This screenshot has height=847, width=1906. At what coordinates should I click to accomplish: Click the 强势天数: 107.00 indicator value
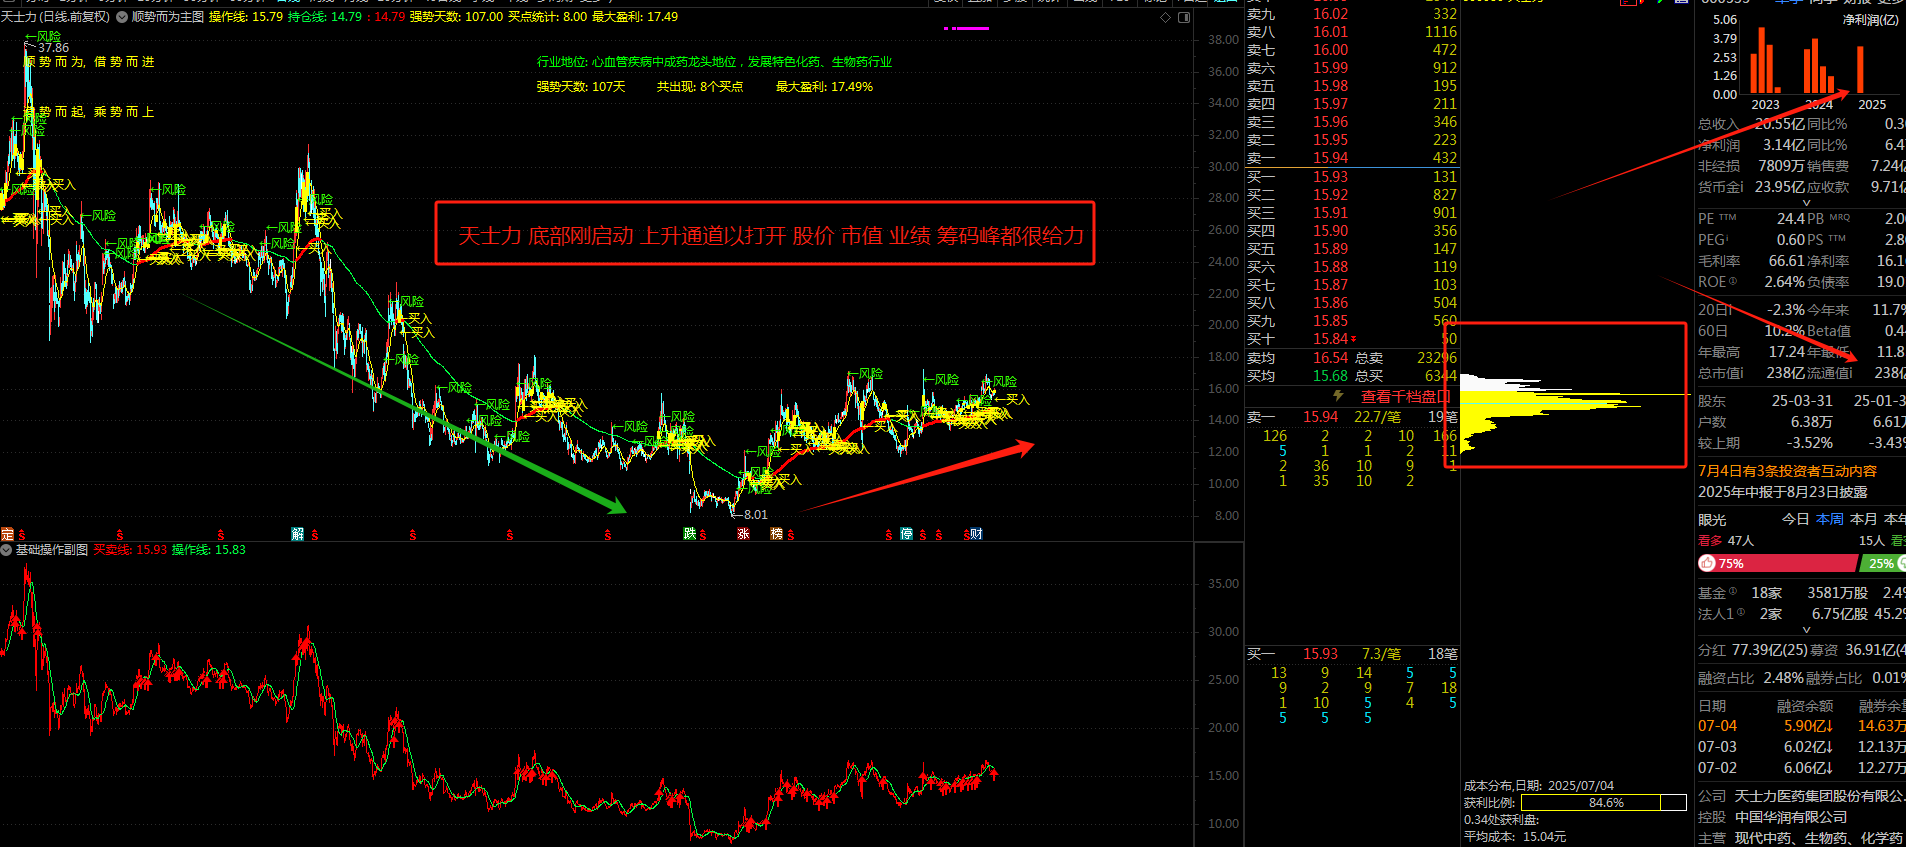click(456, 17)
